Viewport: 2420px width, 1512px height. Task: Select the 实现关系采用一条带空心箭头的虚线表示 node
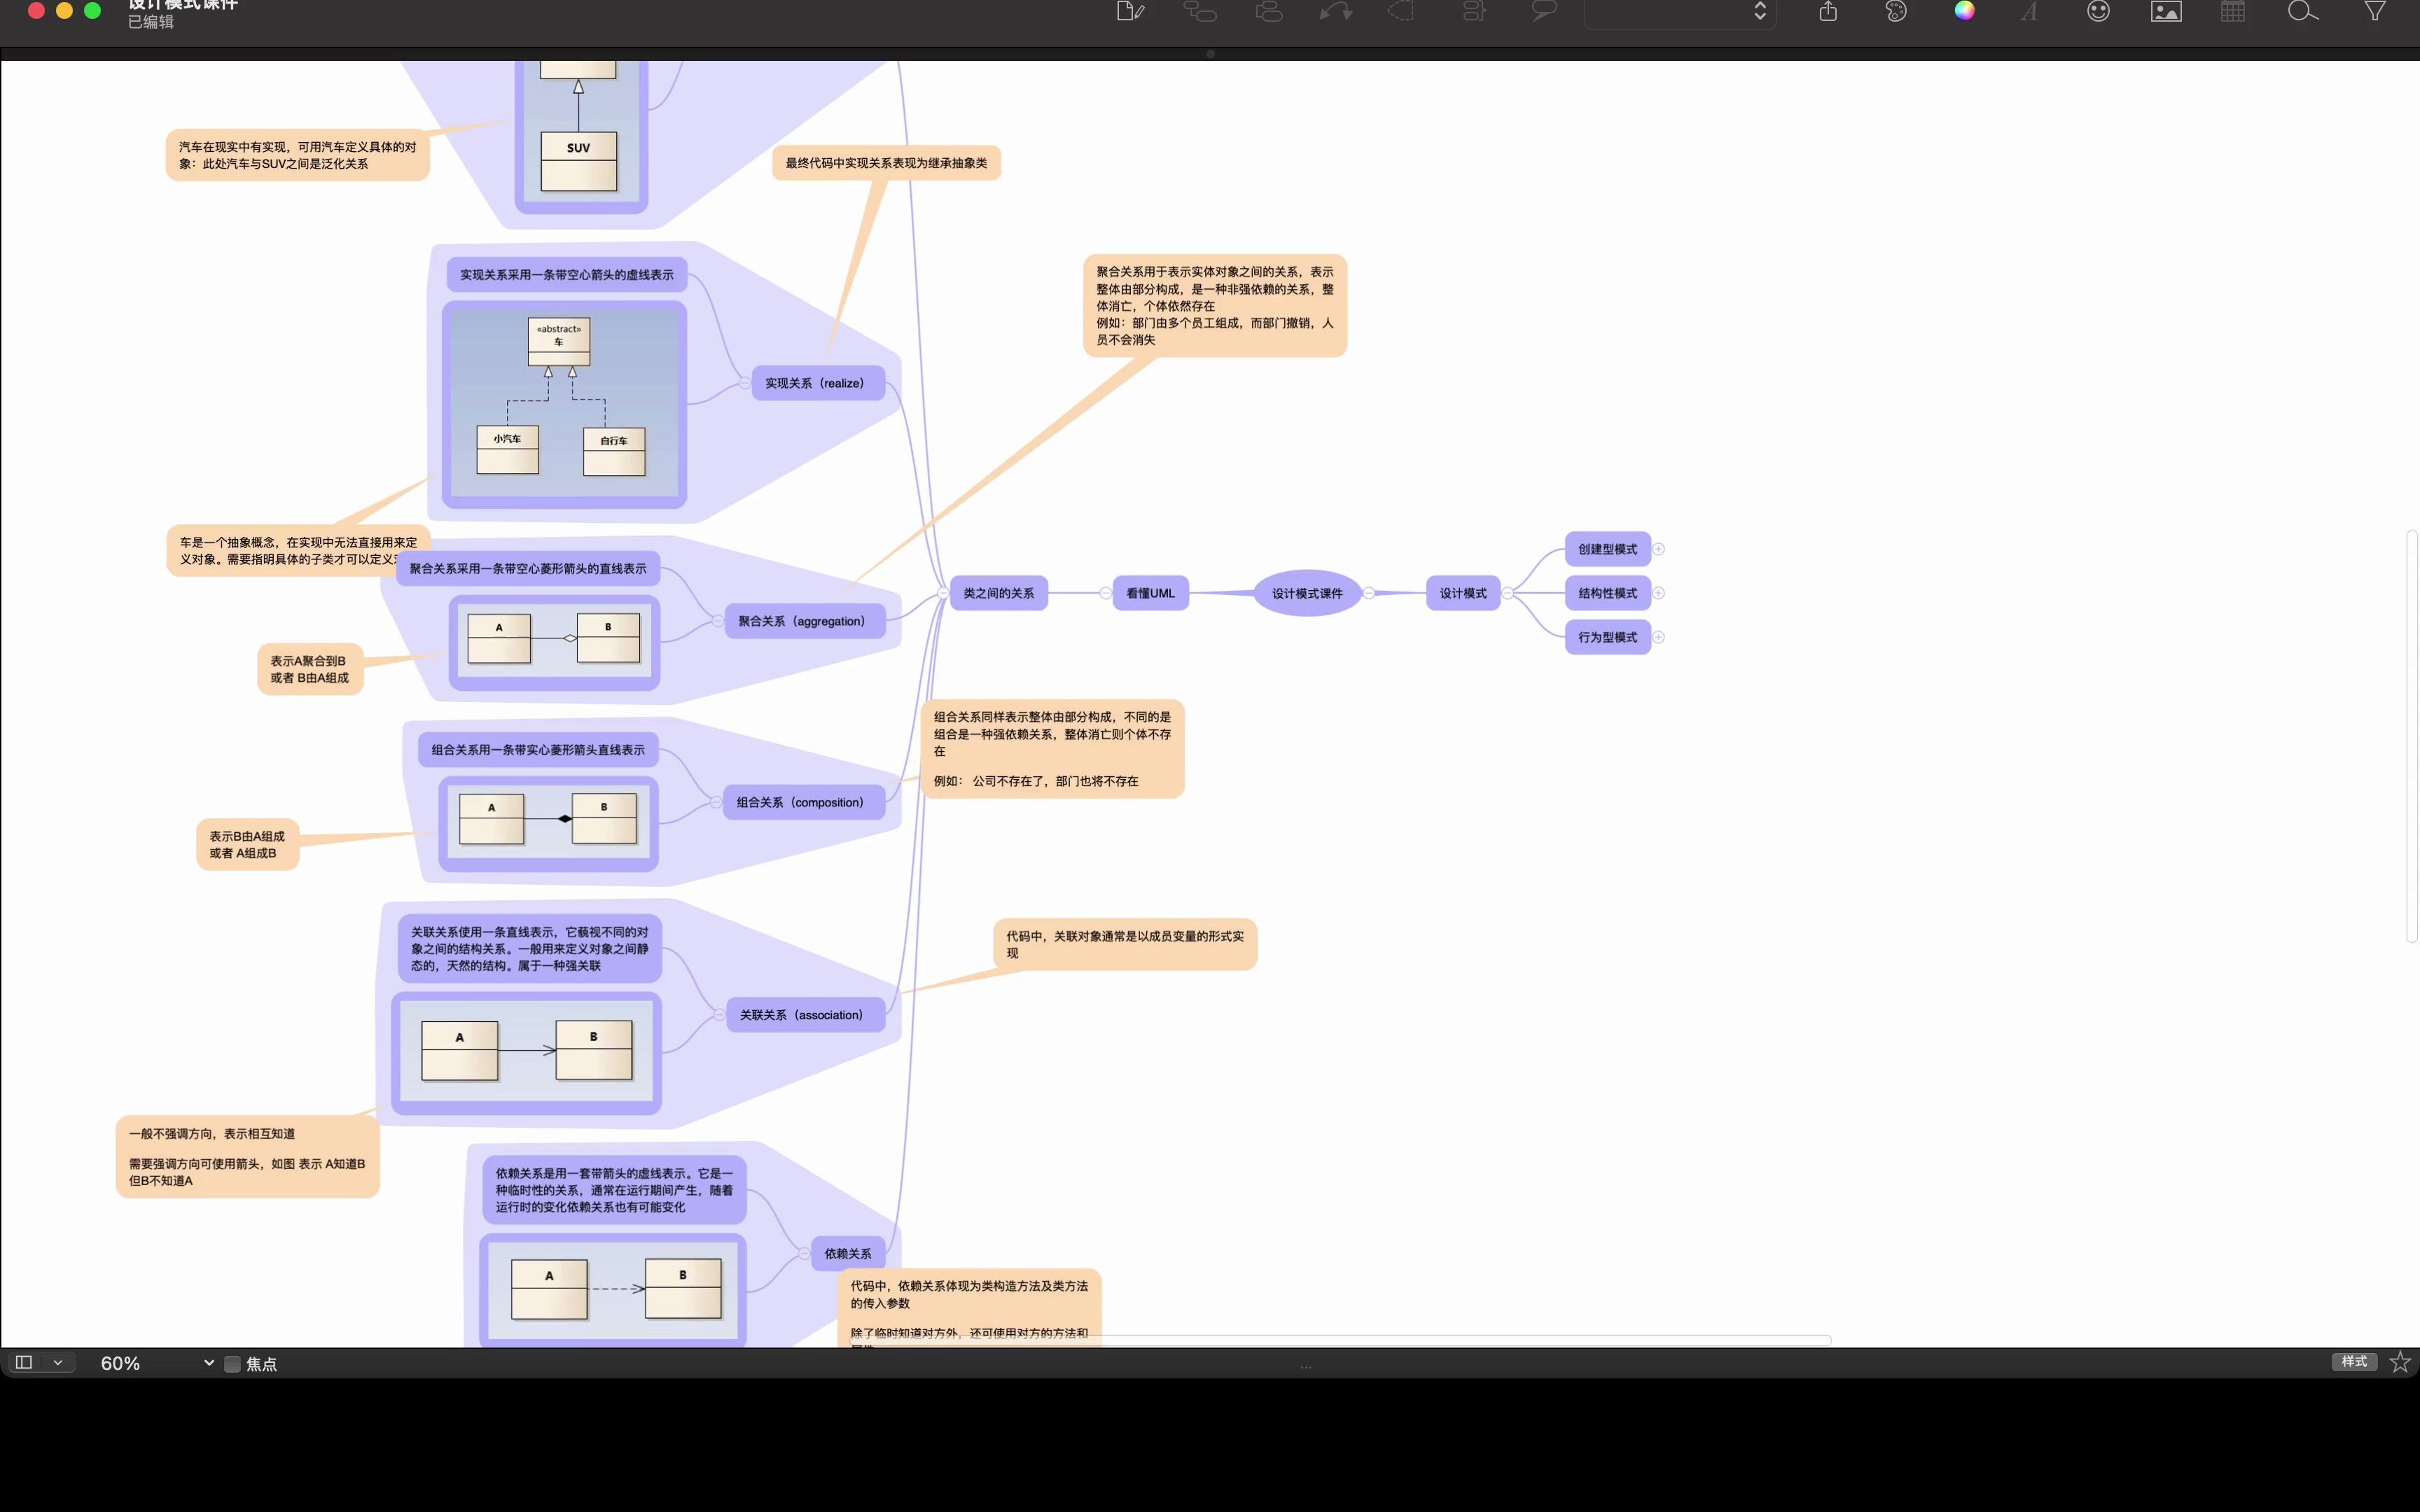566,275
